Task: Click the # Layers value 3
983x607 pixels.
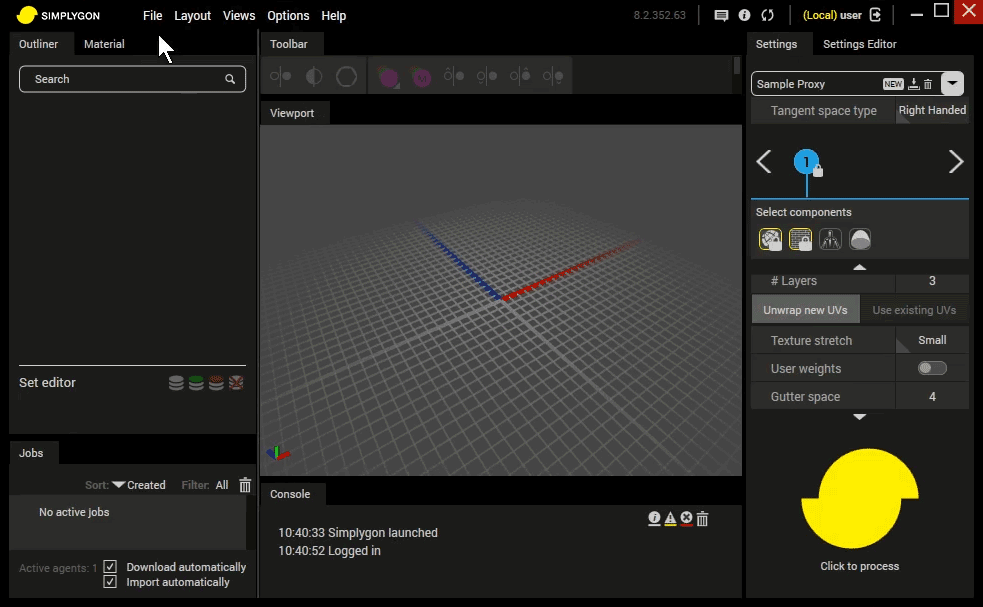Action: click(932, 281)
